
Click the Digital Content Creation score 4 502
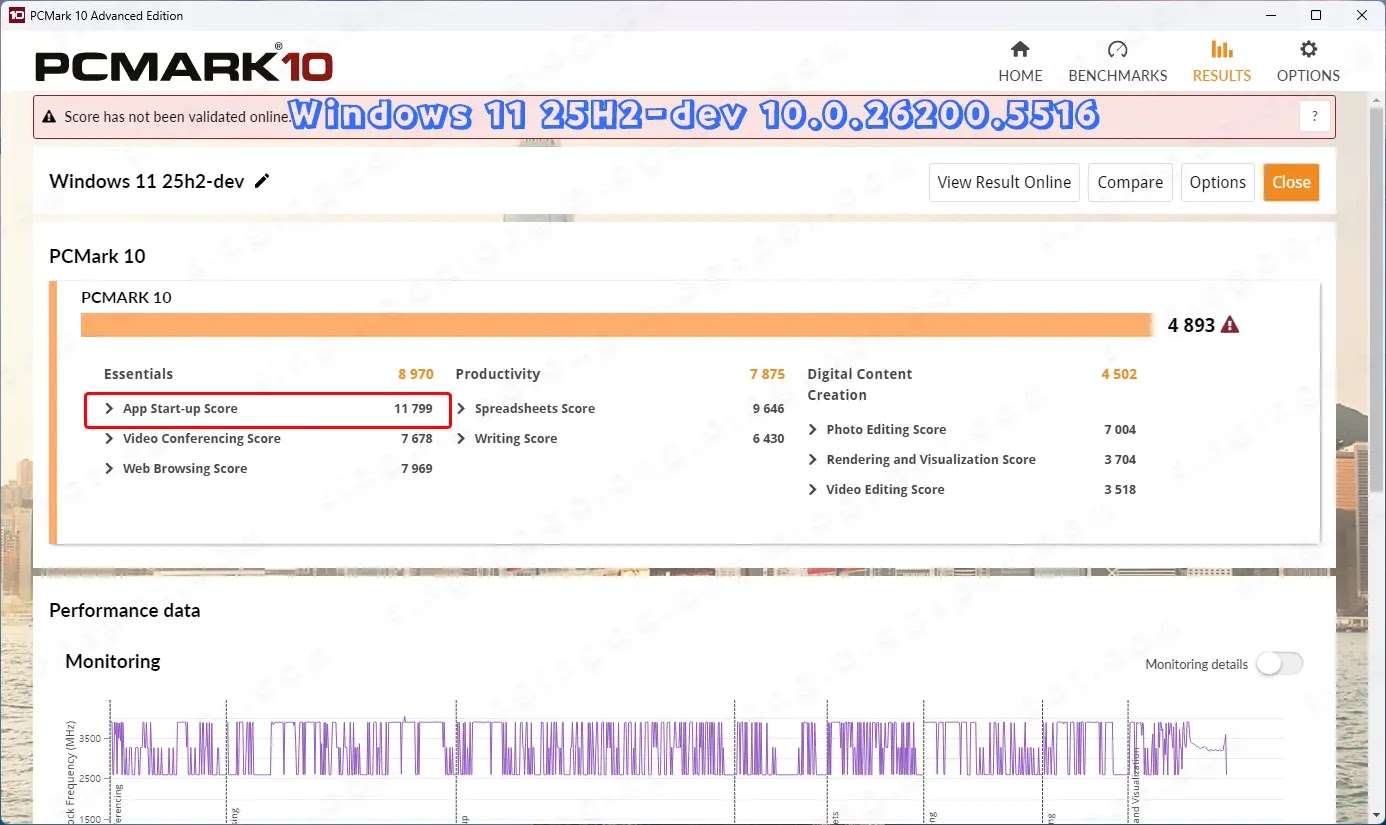(1119, 374)
